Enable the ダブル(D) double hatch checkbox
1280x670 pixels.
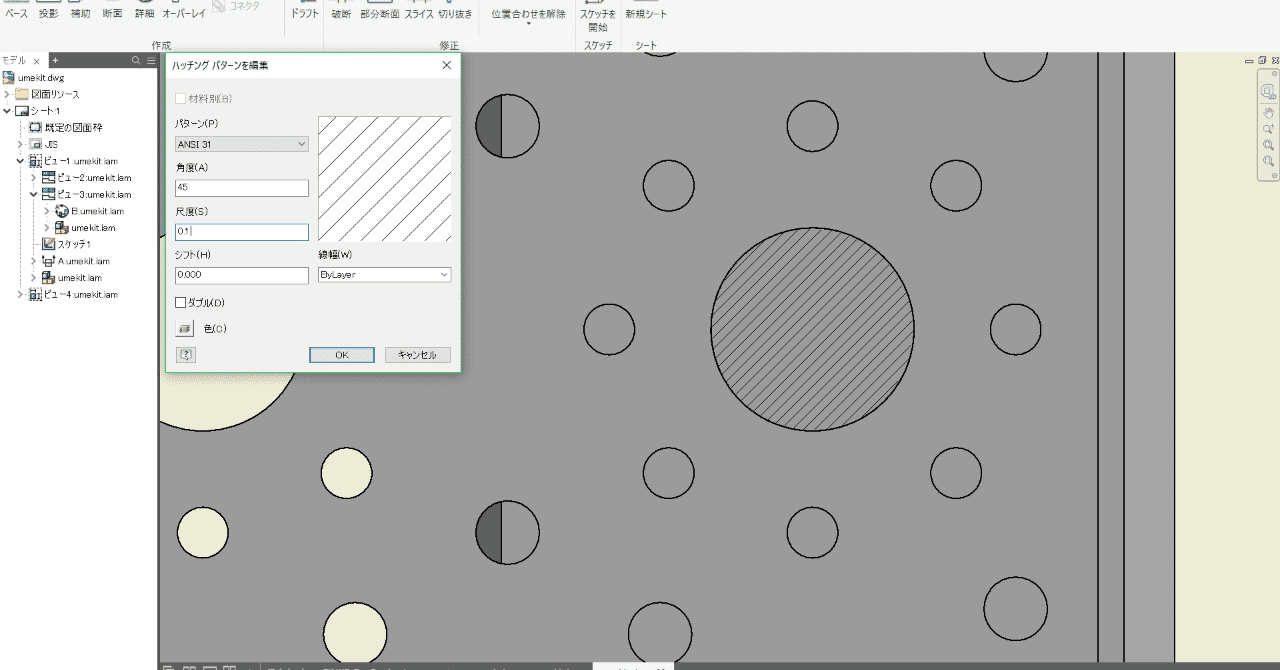181,302
